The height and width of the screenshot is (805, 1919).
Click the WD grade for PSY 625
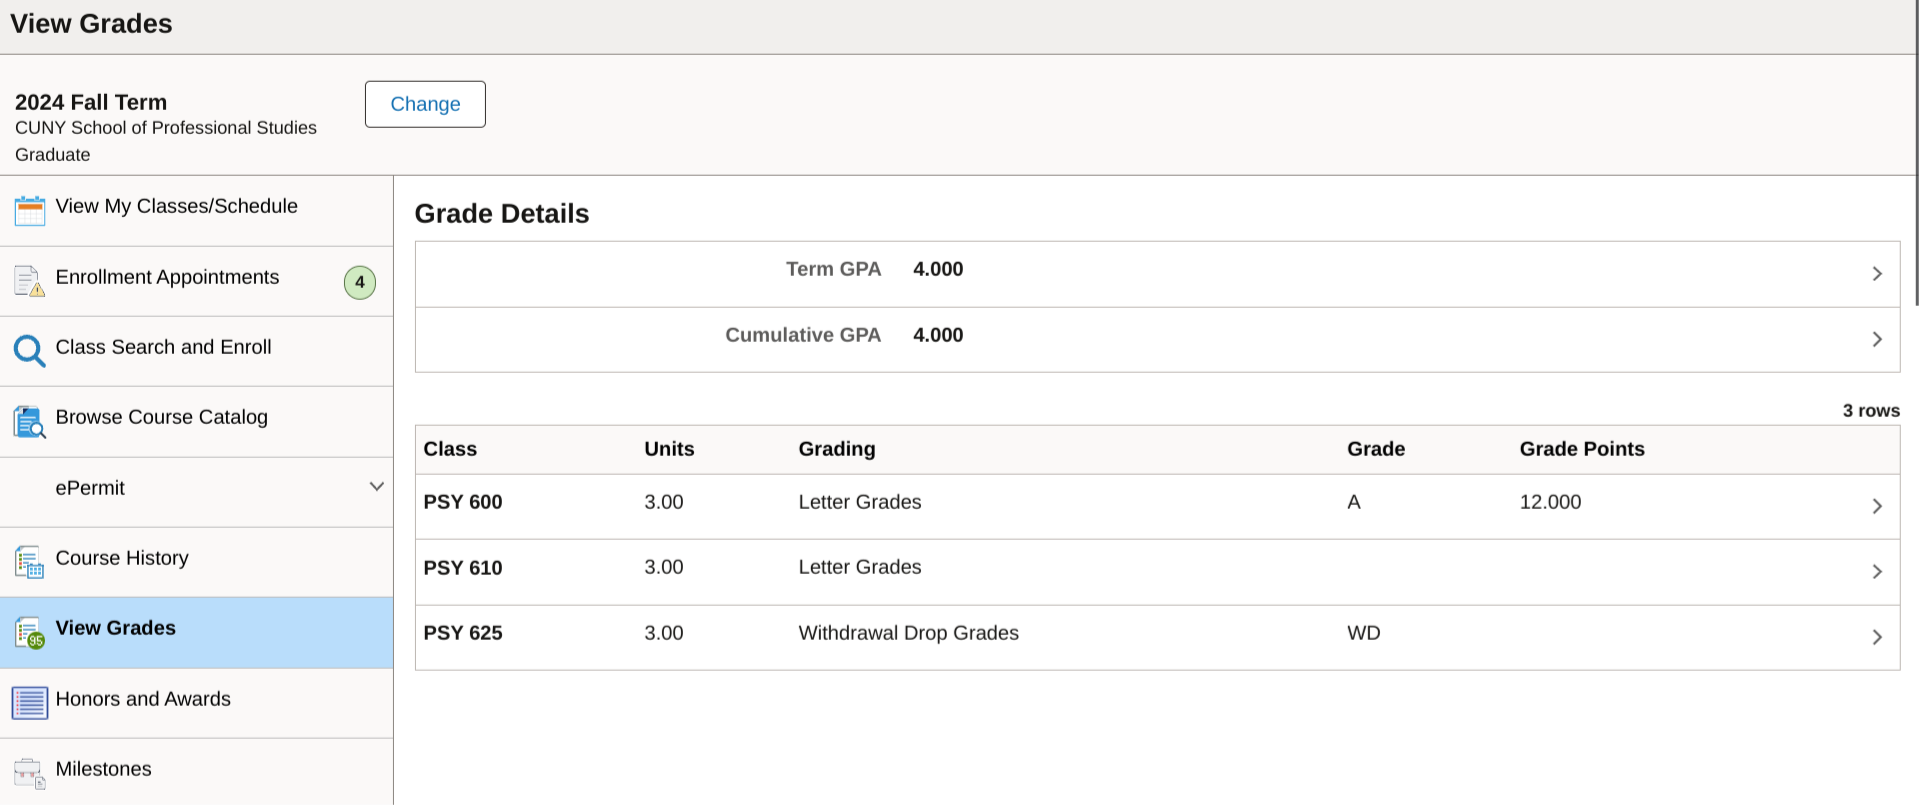(x=1364, y=633)
